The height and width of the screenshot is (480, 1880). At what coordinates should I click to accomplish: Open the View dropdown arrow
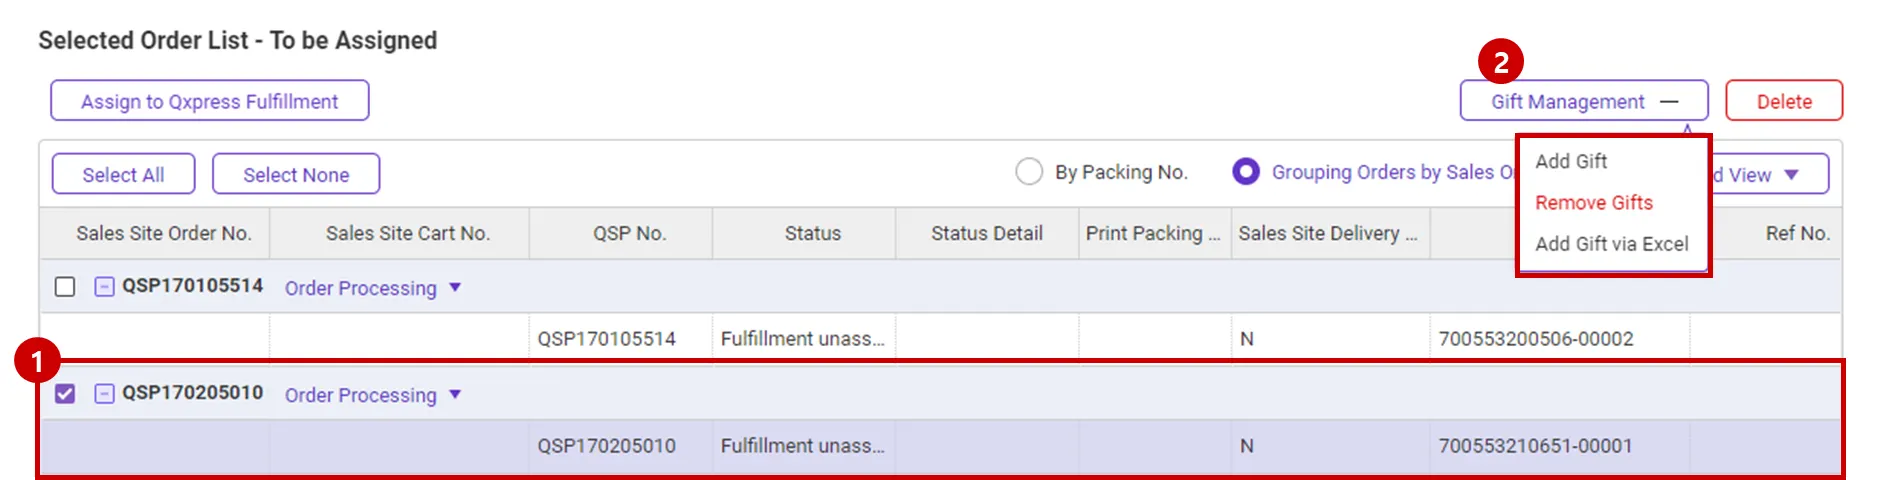pyautogui.click(x=1791, y=175)
